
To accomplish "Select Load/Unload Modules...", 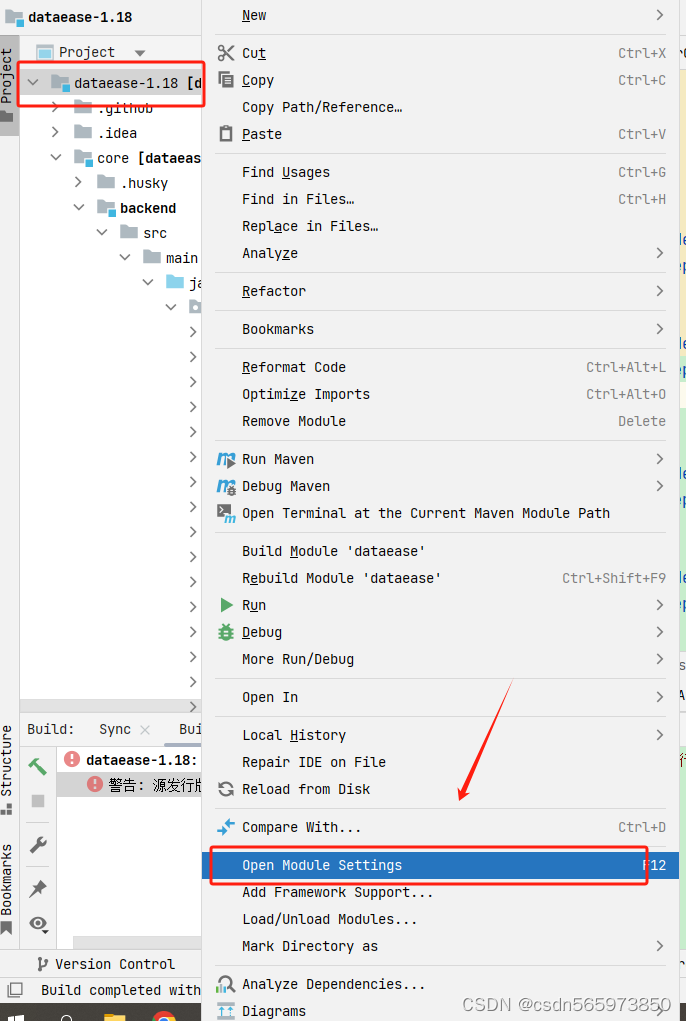I will [x=441, y=919].
